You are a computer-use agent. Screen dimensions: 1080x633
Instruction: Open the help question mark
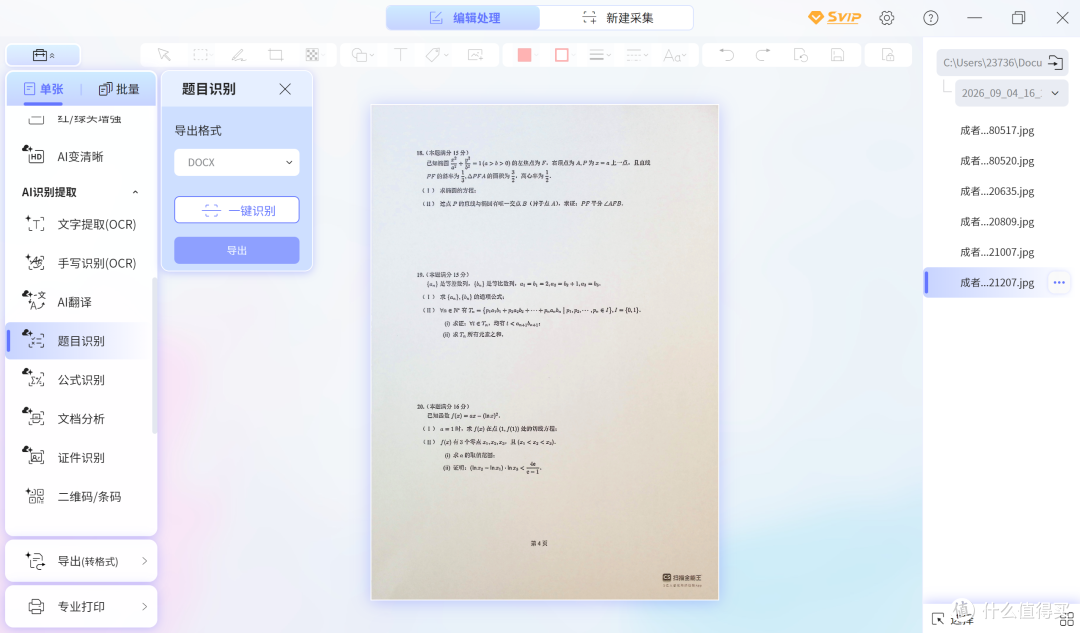[931, 18]
